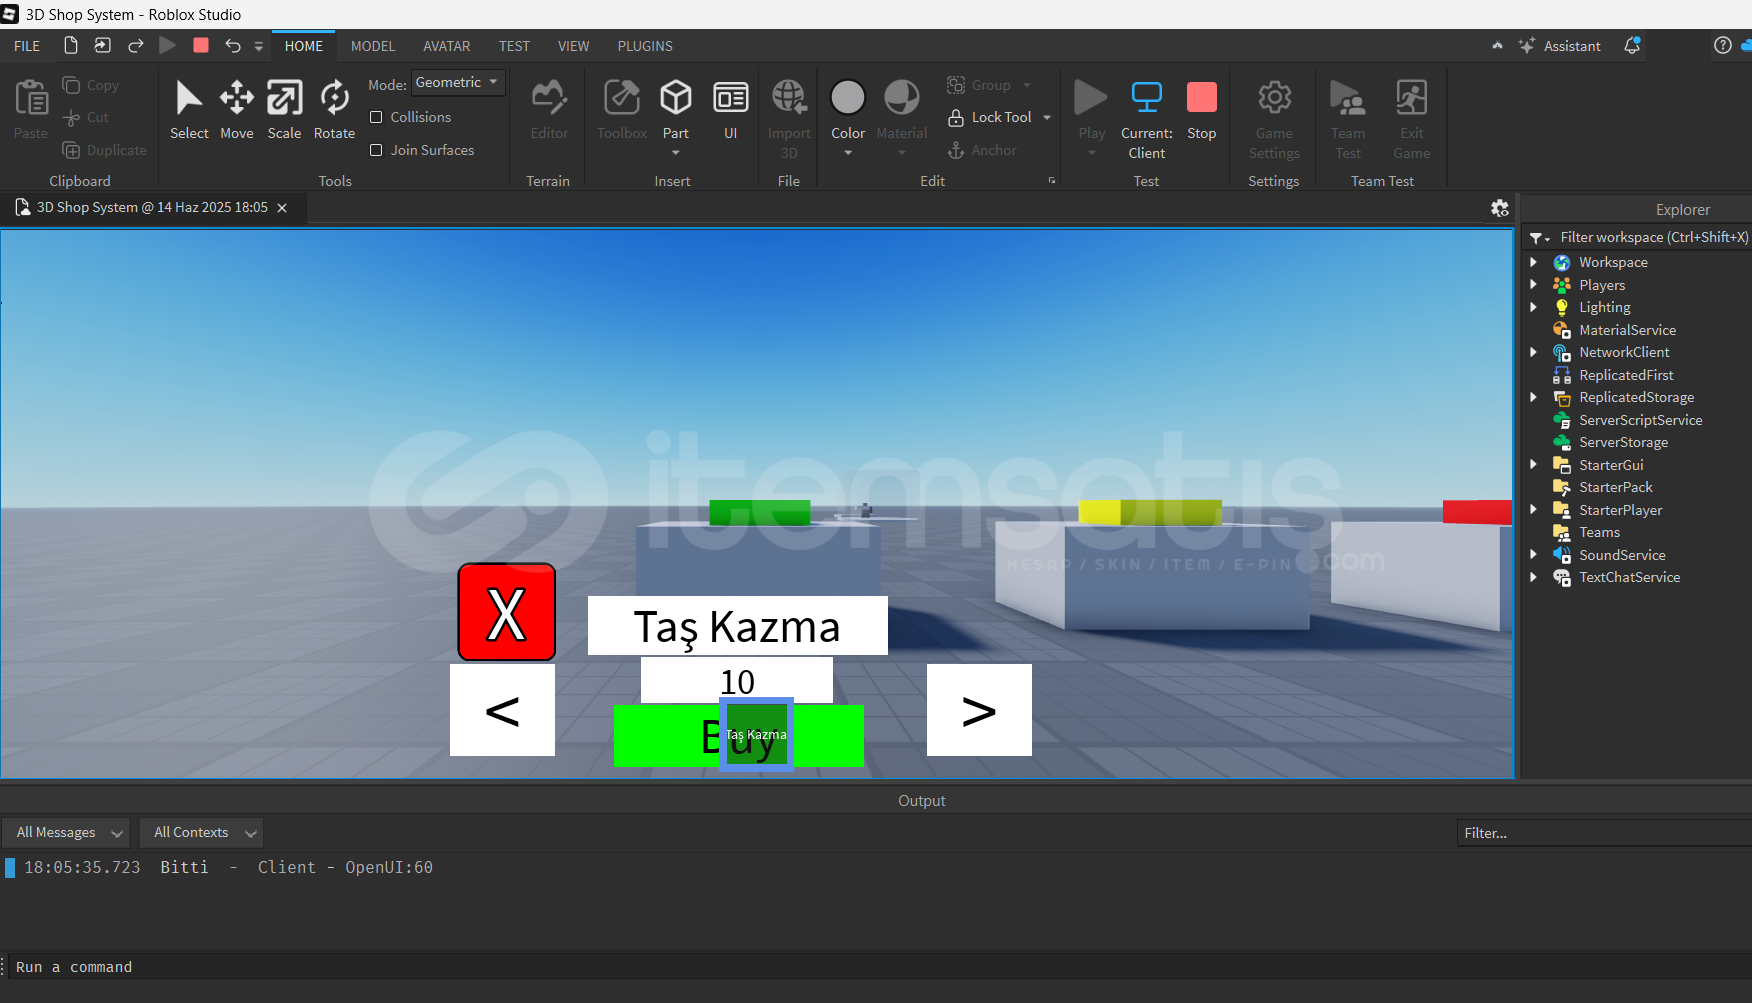The image size is (1752, 1003).
Task: Click the redo arrow in quick access bar
Action: [x=136, y=45]
